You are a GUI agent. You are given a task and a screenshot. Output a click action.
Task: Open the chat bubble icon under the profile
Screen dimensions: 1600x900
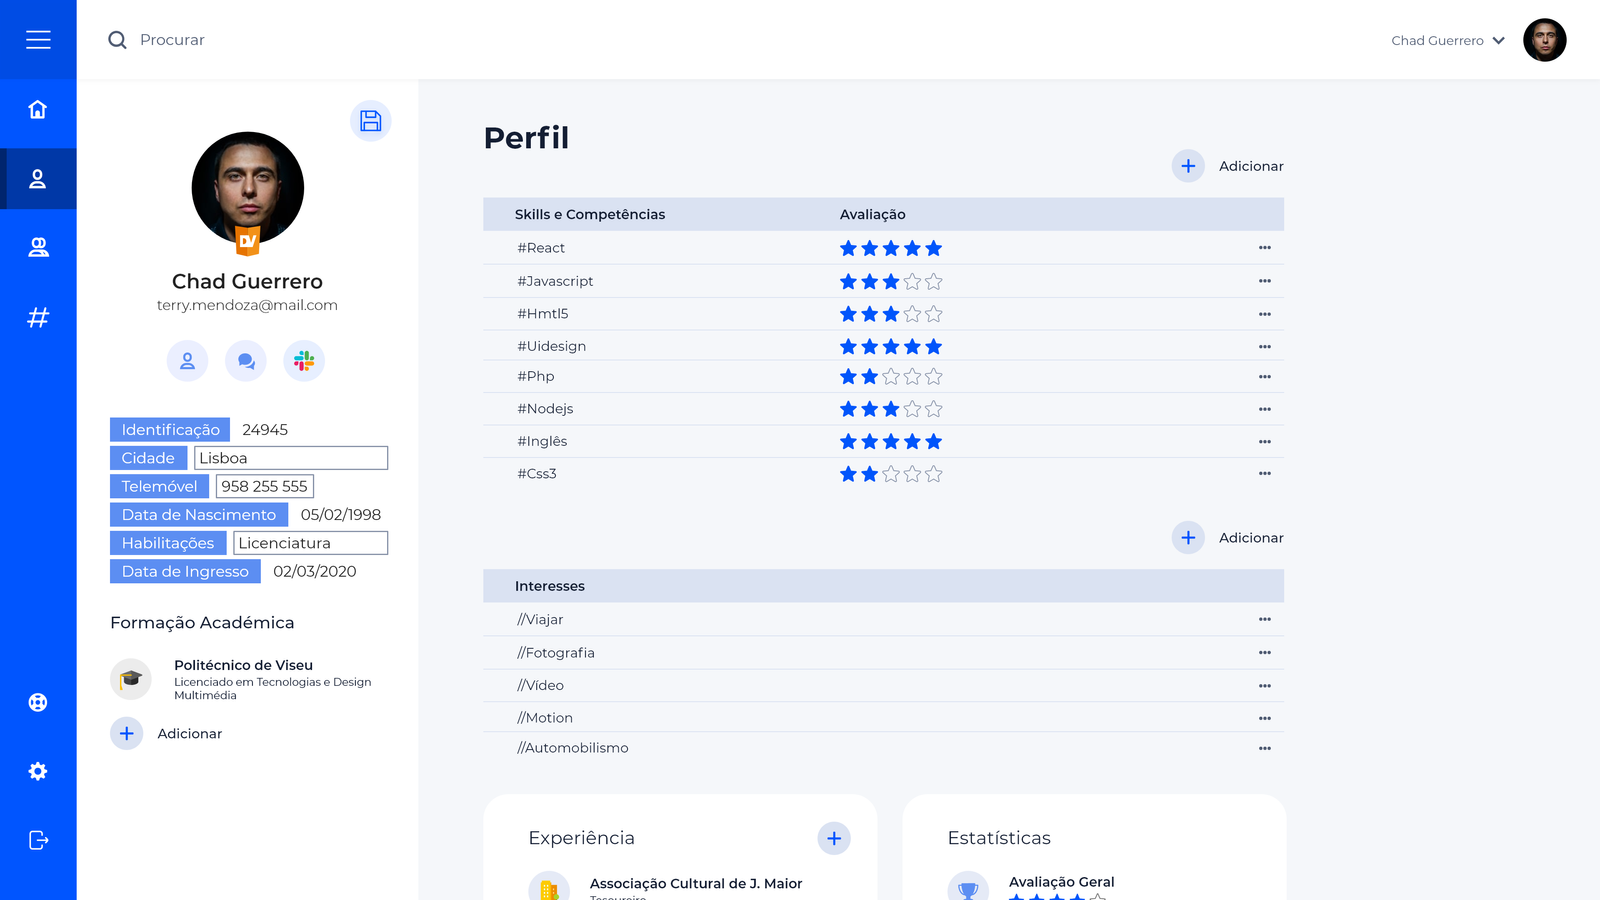tap(246, 361)
